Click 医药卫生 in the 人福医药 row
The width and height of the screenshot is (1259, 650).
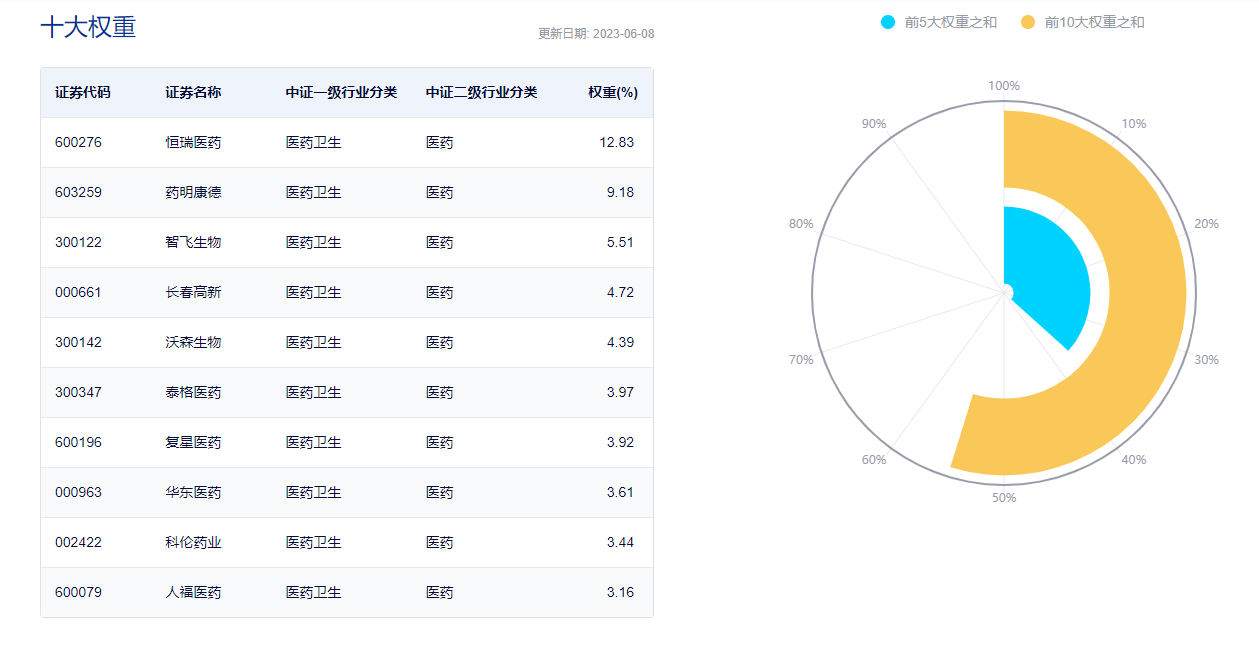[313, 593]
